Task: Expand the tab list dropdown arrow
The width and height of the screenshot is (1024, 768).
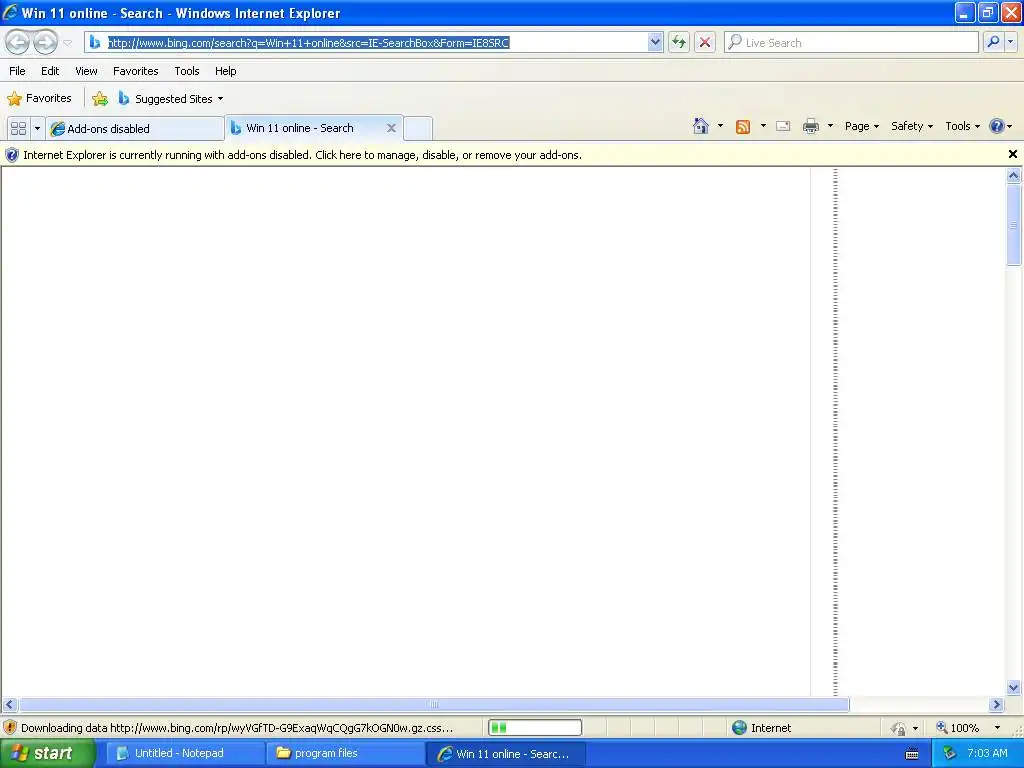Action: click(x=37, y=129)
